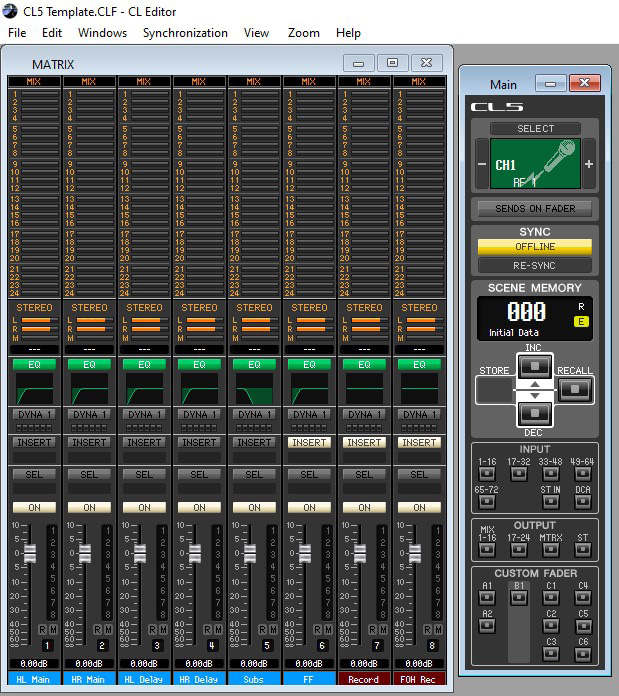Open Custom Fader bank C6

[583, 654]
